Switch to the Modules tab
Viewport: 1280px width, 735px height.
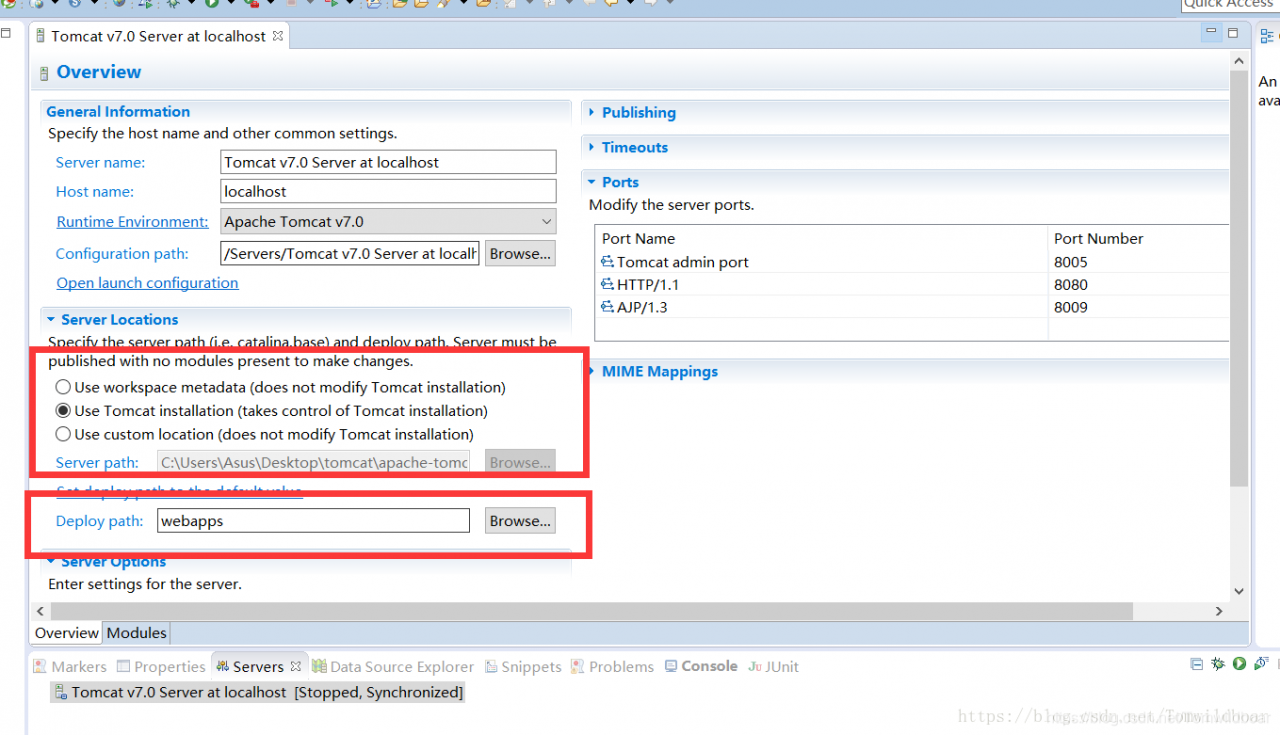(x=136, y=633)
